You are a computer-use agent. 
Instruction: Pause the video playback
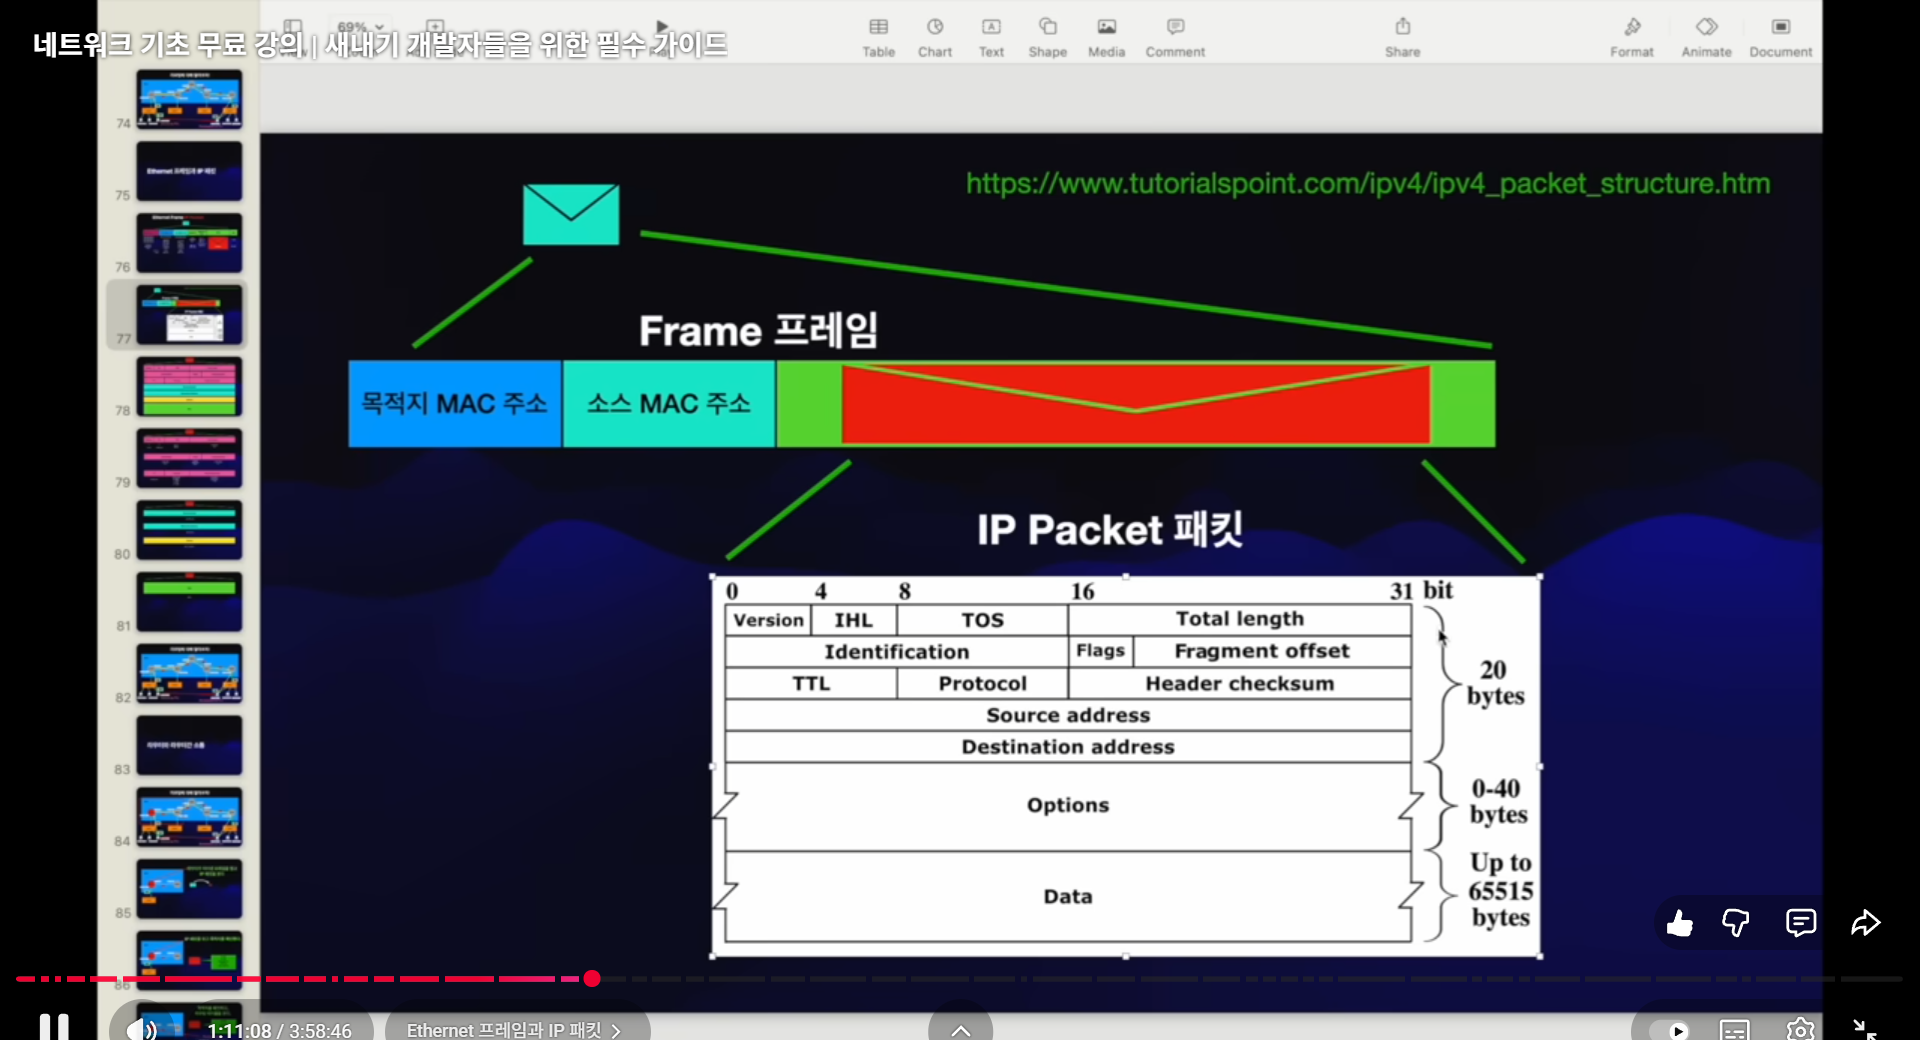[x=54, y=1027]
